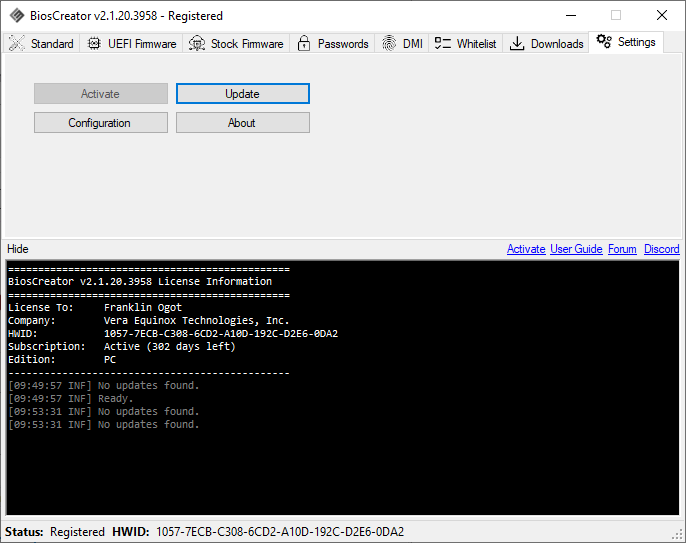Click the License Information header line
Image resolution: width=686 pixels, height=543 pixels.
(140, 281)
